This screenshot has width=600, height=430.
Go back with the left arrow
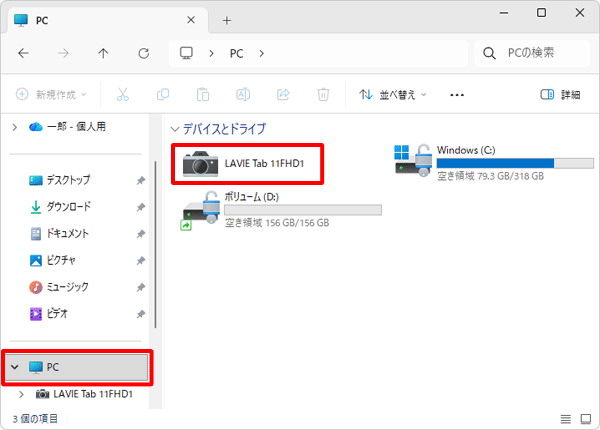click(23, 53)
